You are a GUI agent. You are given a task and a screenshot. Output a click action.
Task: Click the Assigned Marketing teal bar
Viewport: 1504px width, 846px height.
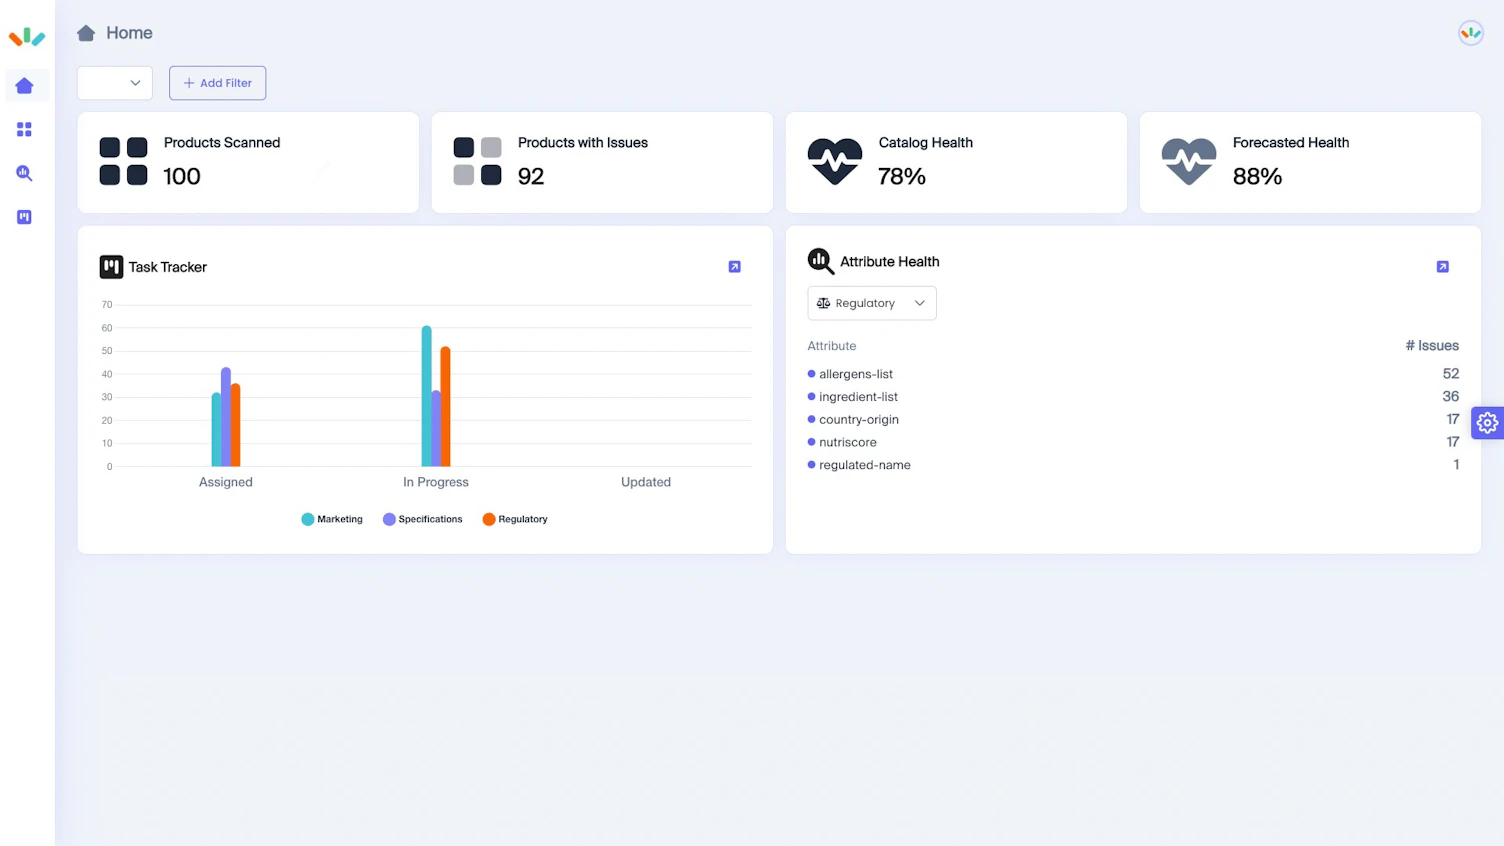pos(216,429)
